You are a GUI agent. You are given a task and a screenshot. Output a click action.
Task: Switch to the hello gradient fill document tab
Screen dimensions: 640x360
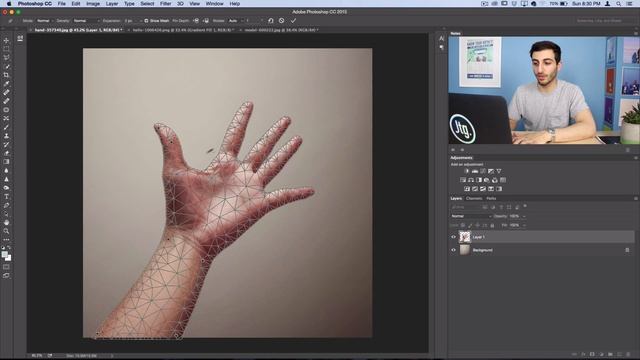[x=183, y=30]
